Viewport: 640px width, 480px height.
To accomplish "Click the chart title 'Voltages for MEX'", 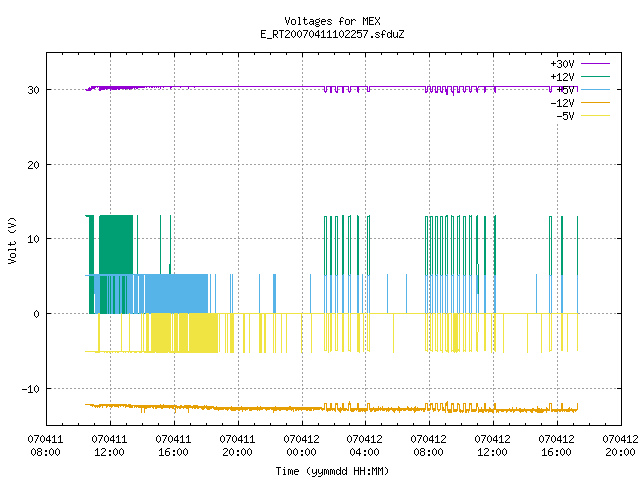I will tap(332, 21).
